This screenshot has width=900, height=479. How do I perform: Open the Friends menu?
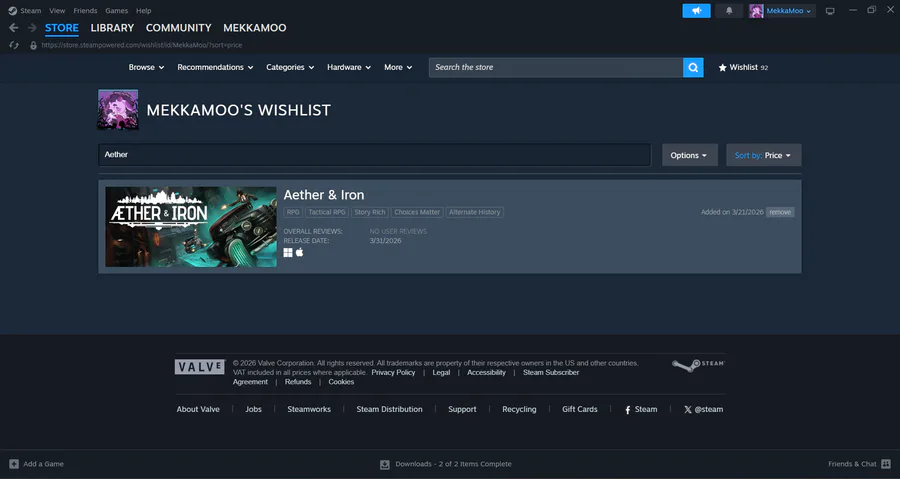pos(85,11)
